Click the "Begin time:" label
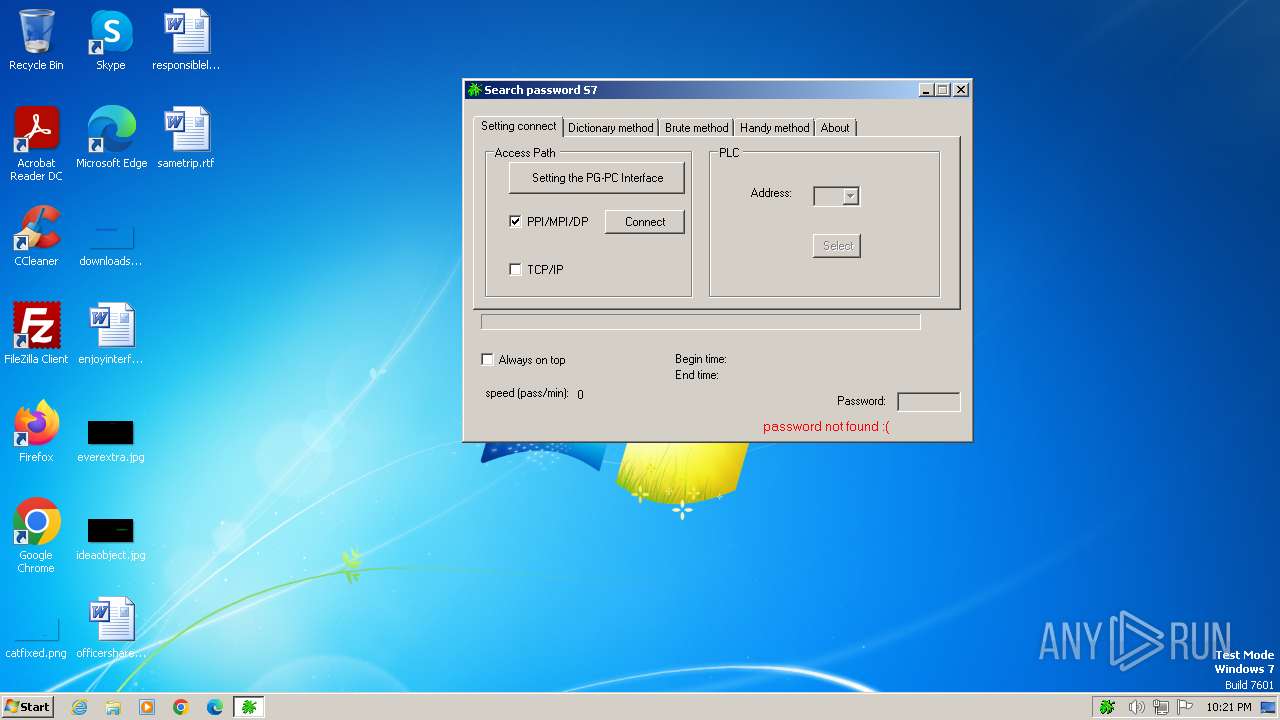 701,359
